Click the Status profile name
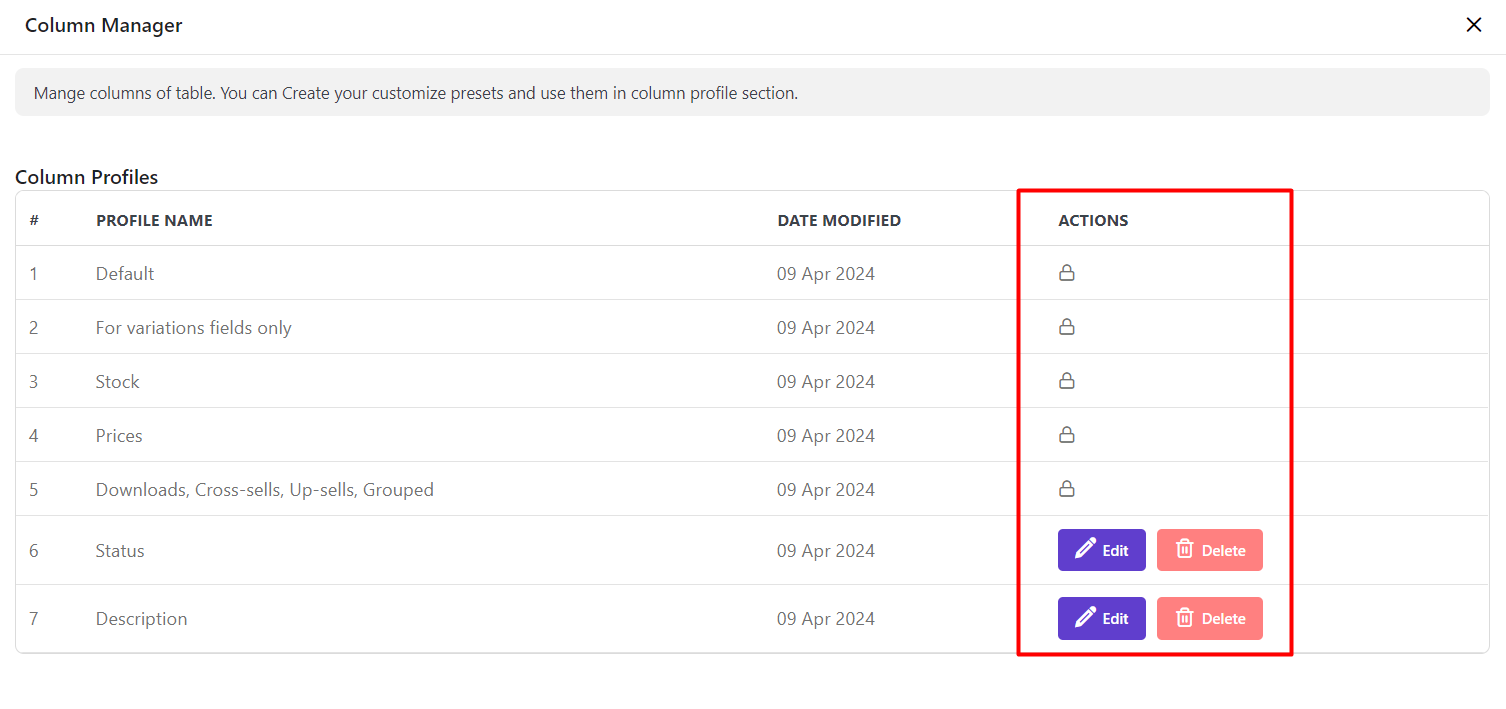1506x709 pixels. [120, 551]
